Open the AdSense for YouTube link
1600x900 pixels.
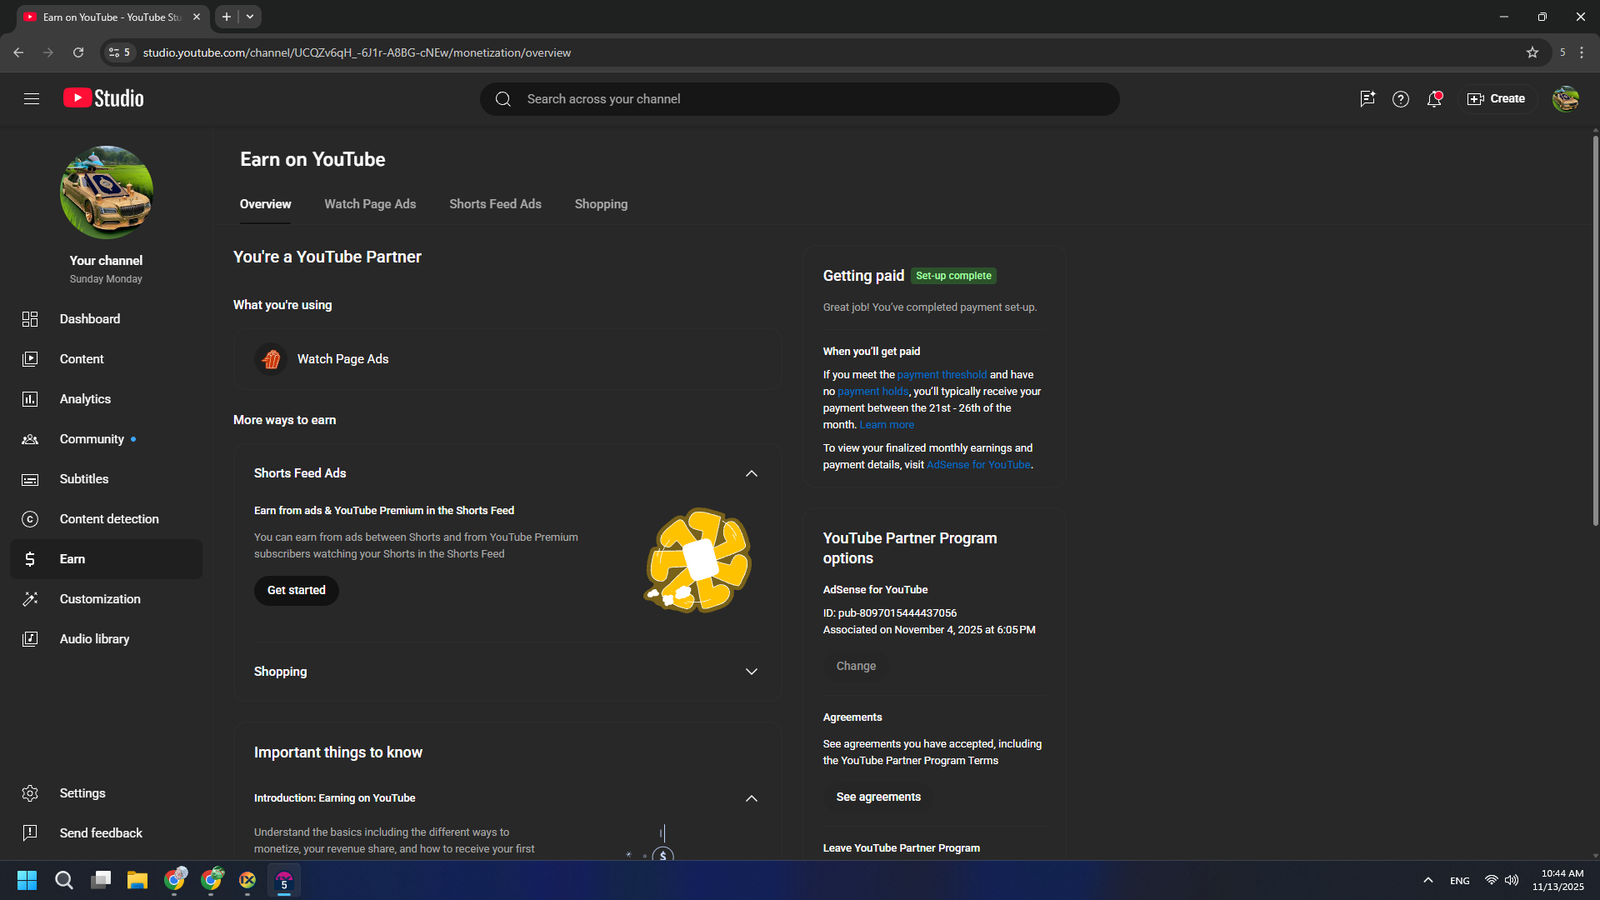tap(979, 465)
